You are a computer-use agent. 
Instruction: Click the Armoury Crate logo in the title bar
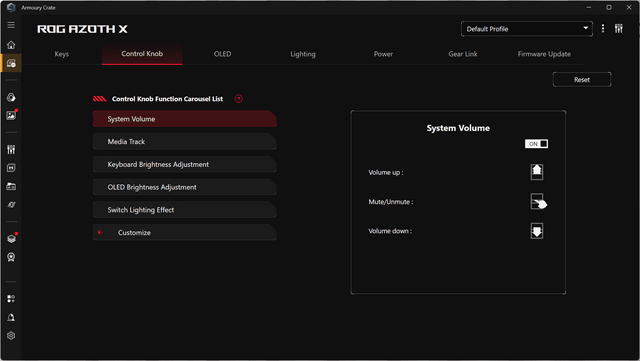point(11,7)
